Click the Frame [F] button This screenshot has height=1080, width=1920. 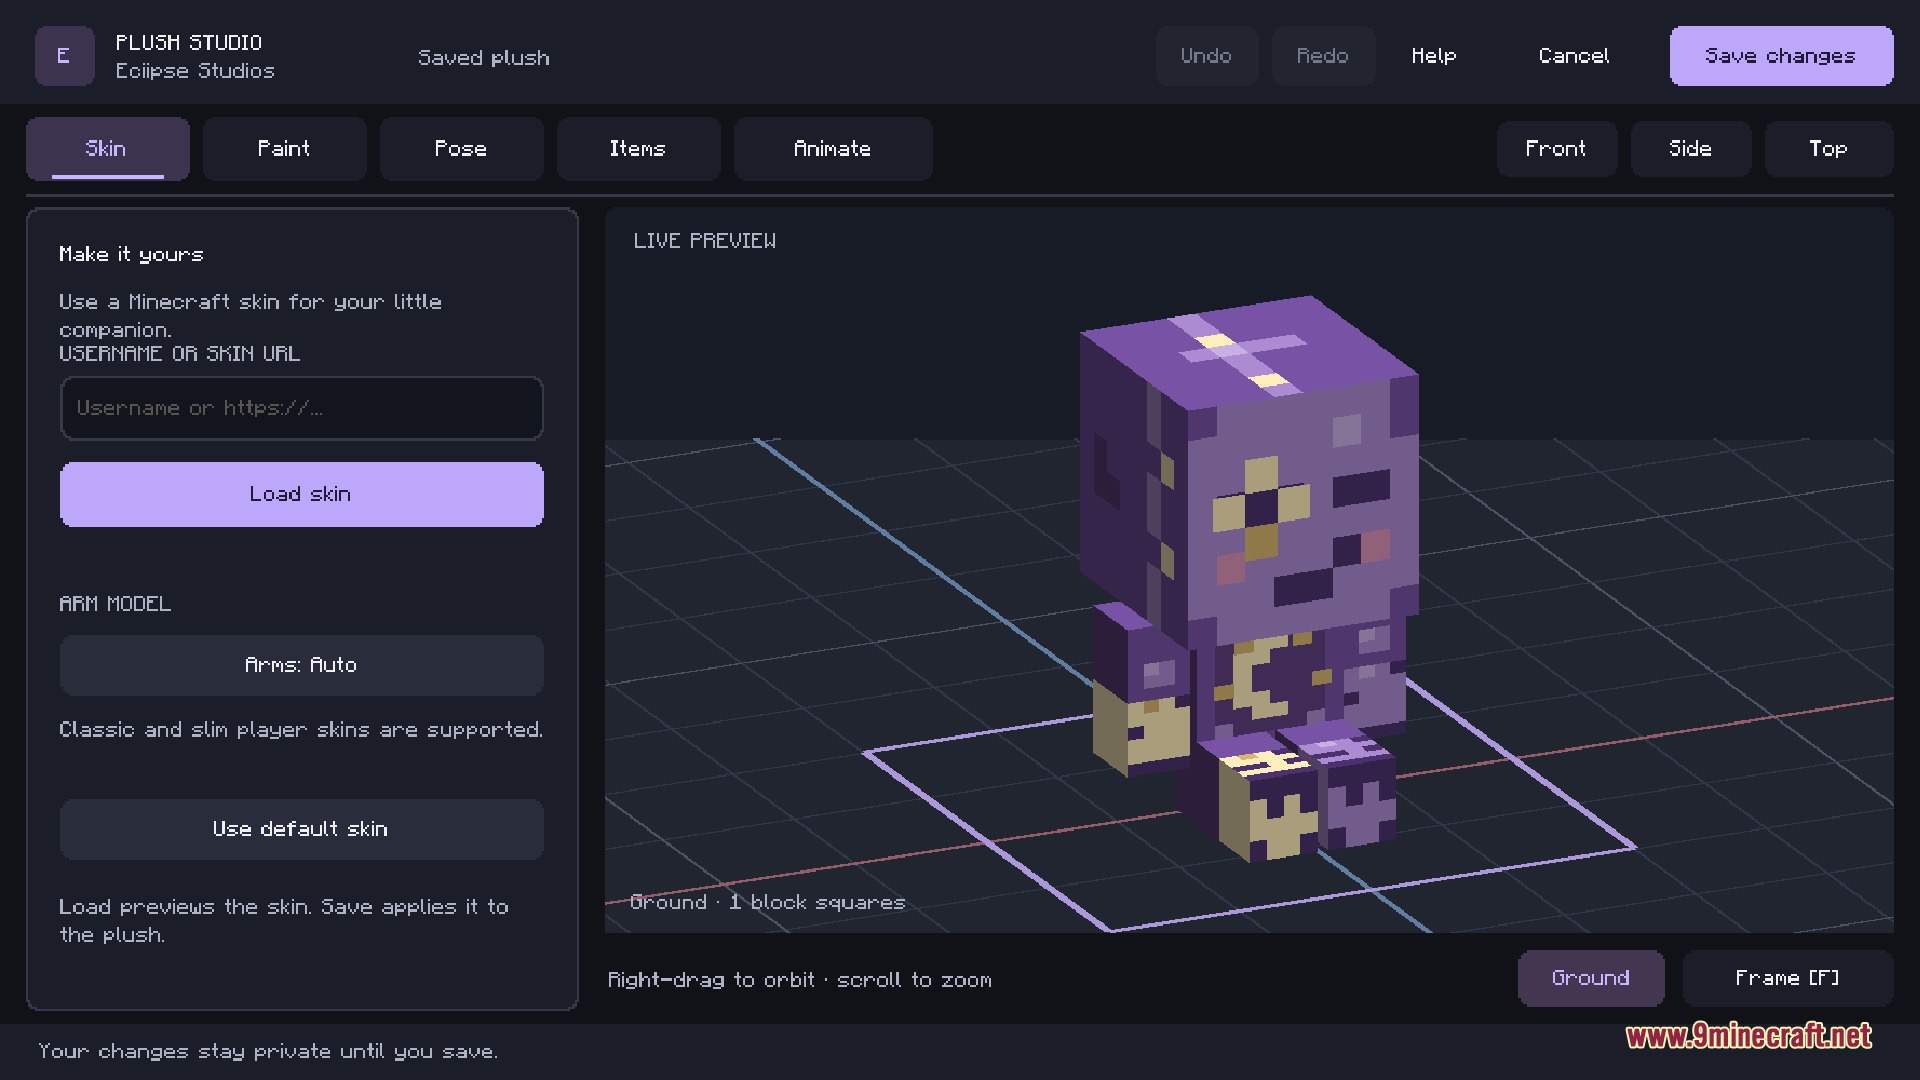1788,978
